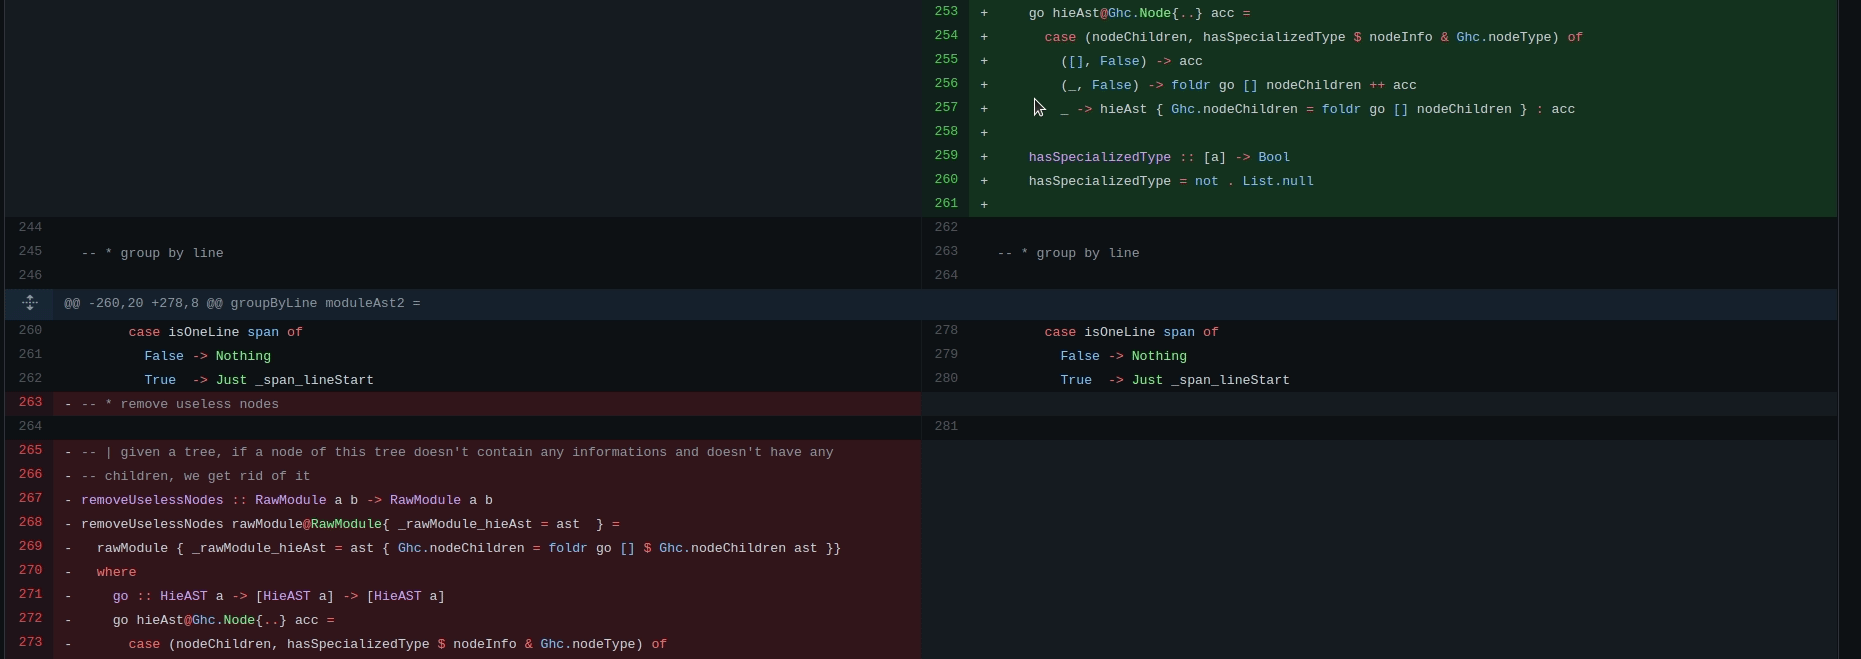Image resolution: width=1861 pixels, height=659 pixels.
Task: Select added line number 255
Action: pos(945,60)
